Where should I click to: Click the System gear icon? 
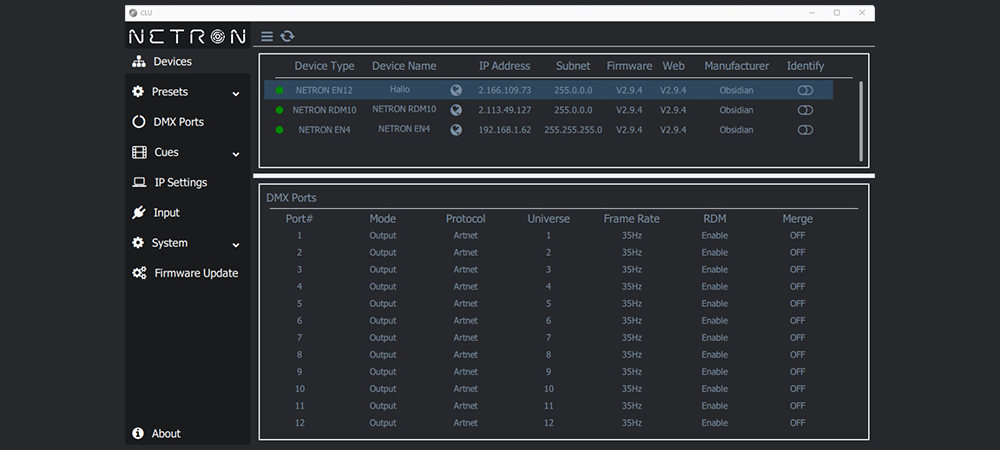[x=138, y=243]
